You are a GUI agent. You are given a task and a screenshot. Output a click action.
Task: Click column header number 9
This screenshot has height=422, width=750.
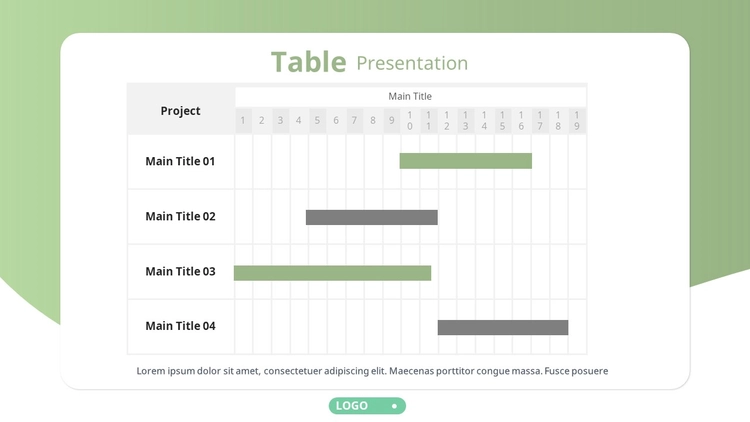(391, 121)
